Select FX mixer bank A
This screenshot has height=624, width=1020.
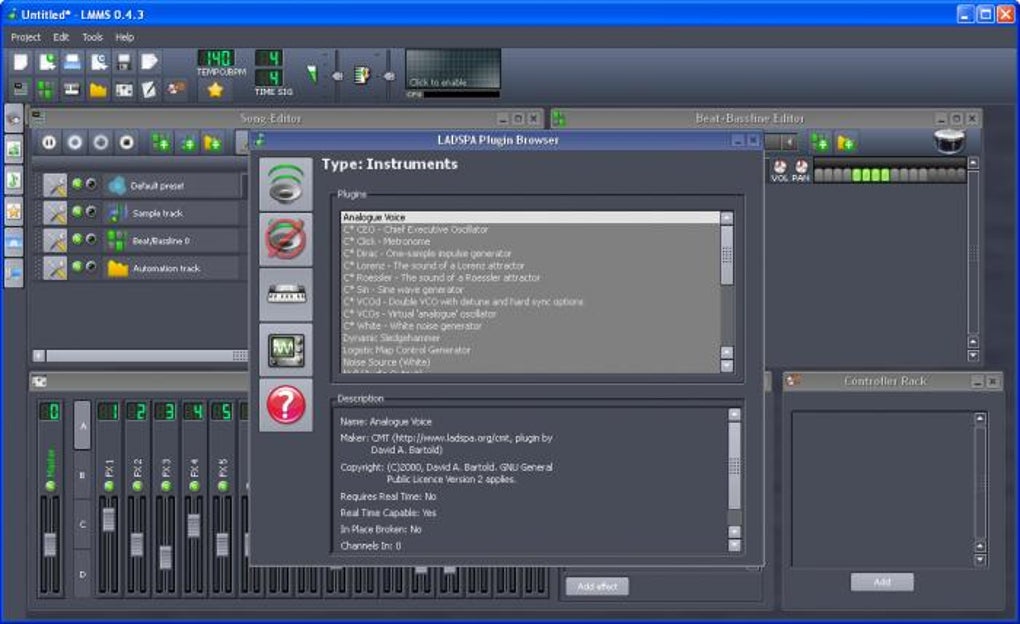click(83, 426)
